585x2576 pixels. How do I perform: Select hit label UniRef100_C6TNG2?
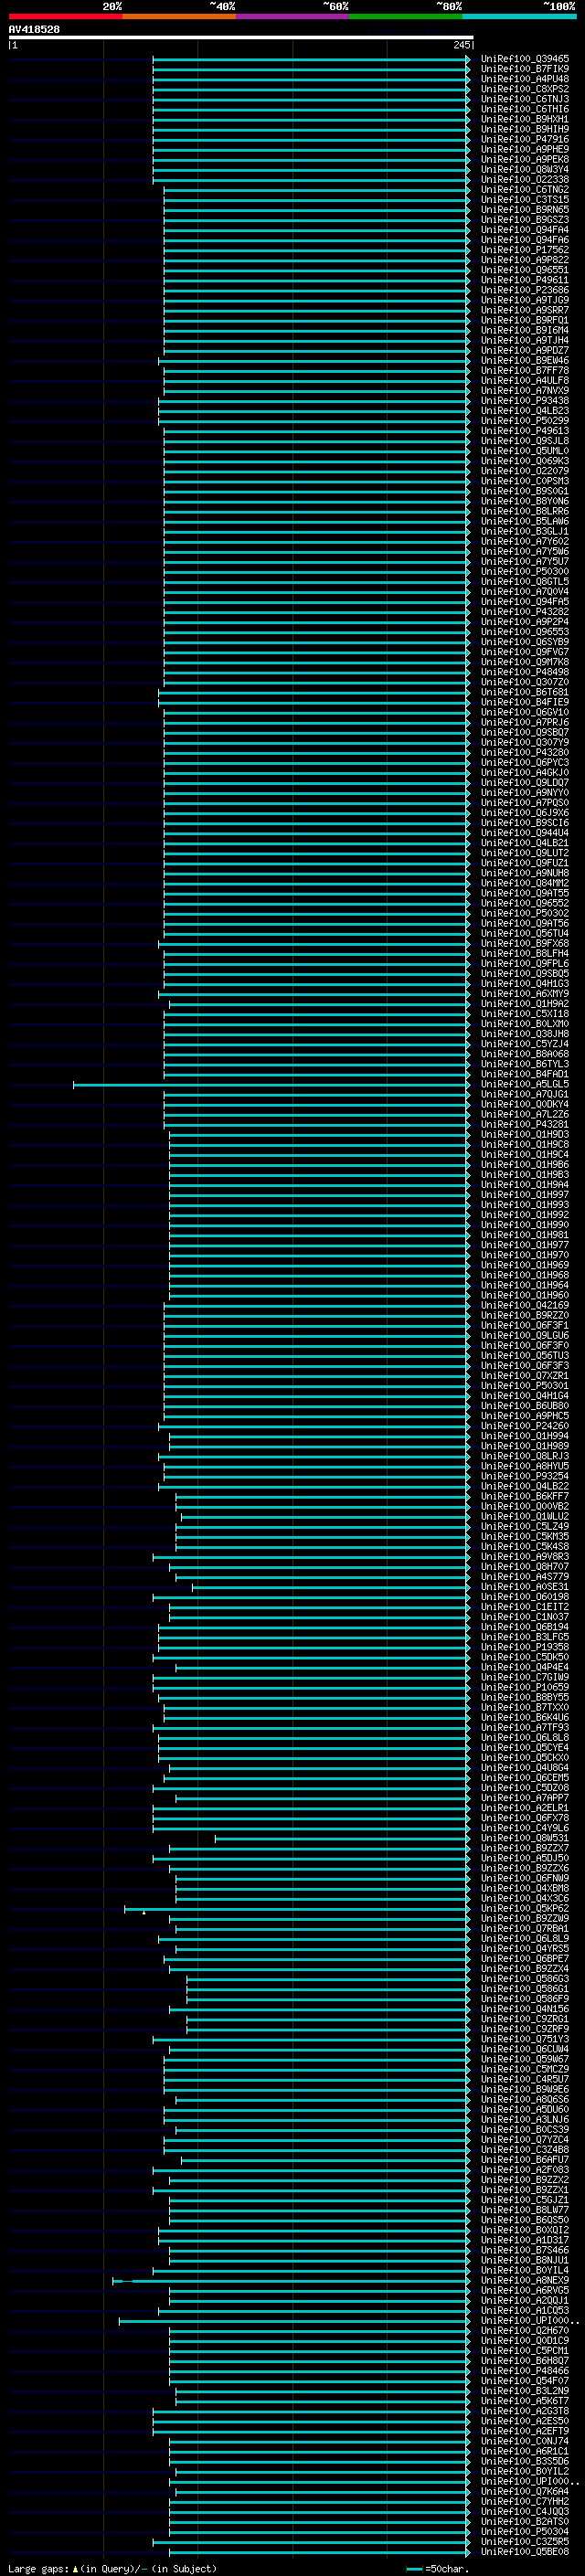click(x=525, y=190)
